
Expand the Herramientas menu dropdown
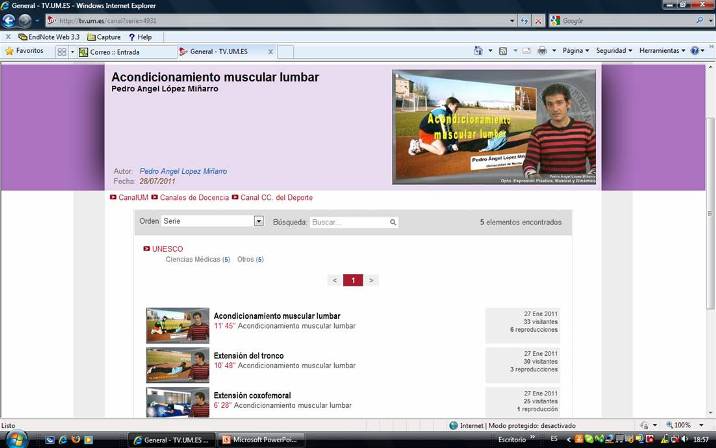(662, 51)
